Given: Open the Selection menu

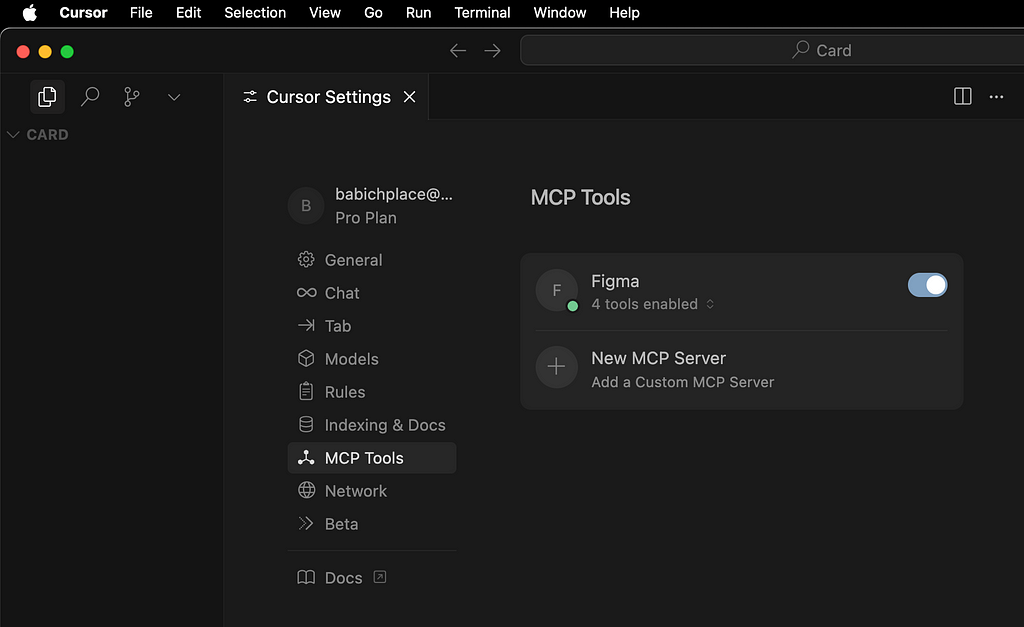Looking at the screenshot, I should pos(255,12).
